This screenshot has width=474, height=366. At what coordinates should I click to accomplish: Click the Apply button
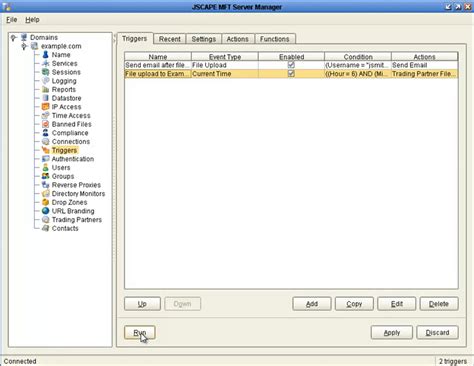(392, 332)
